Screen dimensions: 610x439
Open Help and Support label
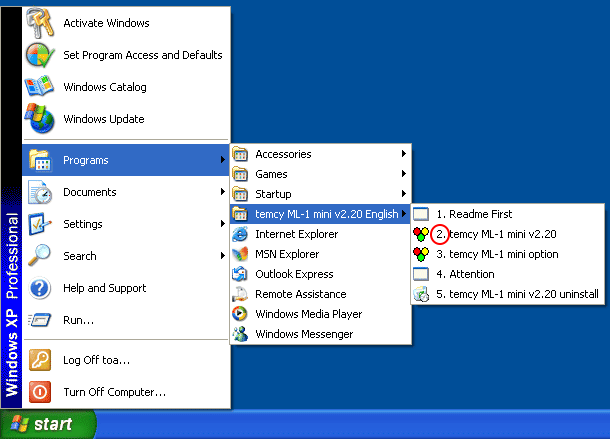click(x=105, y=288)
